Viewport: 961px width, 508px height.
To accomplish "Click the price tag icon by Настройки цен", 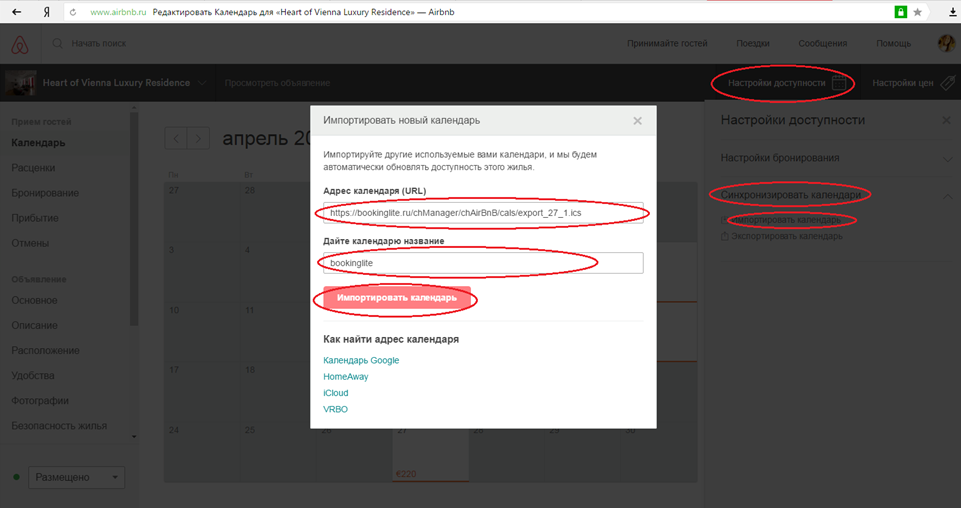I will (948, 83).
